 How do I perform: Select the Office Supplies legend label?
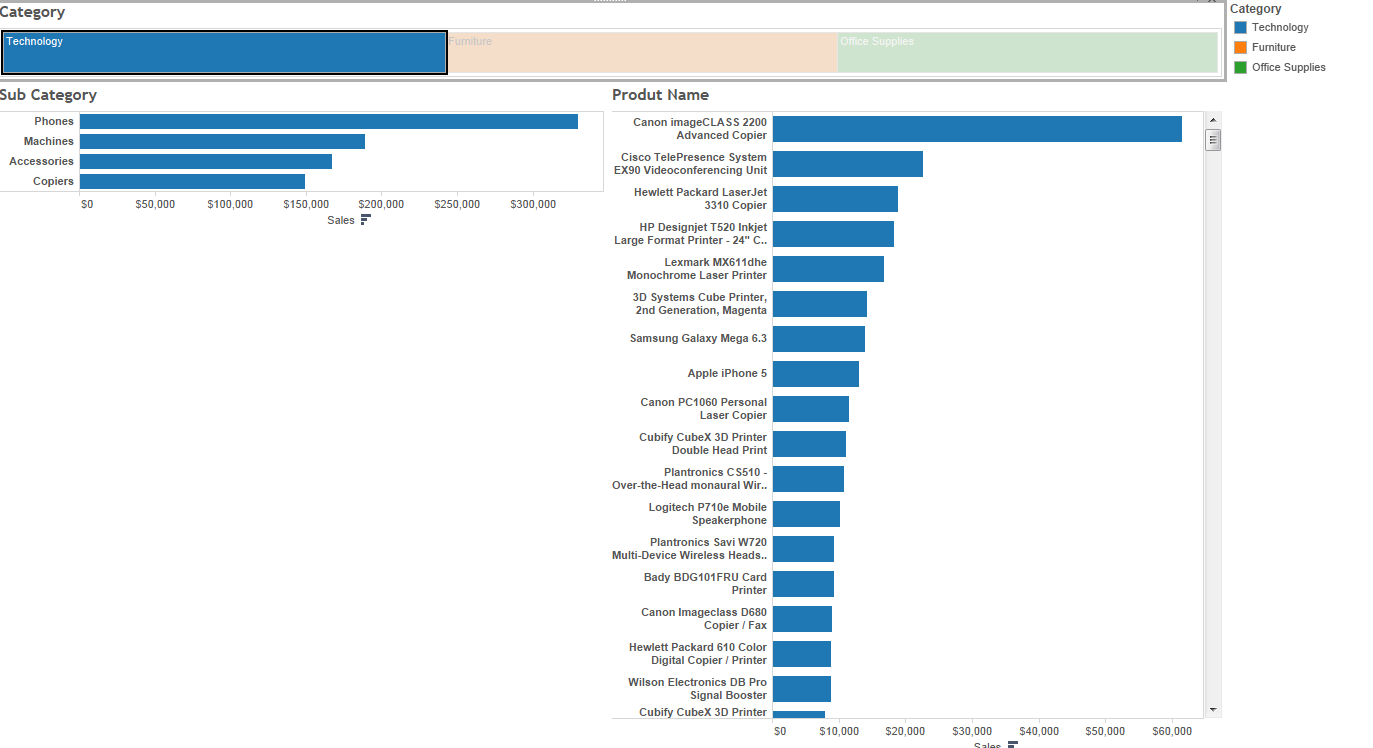[1289, 68]
